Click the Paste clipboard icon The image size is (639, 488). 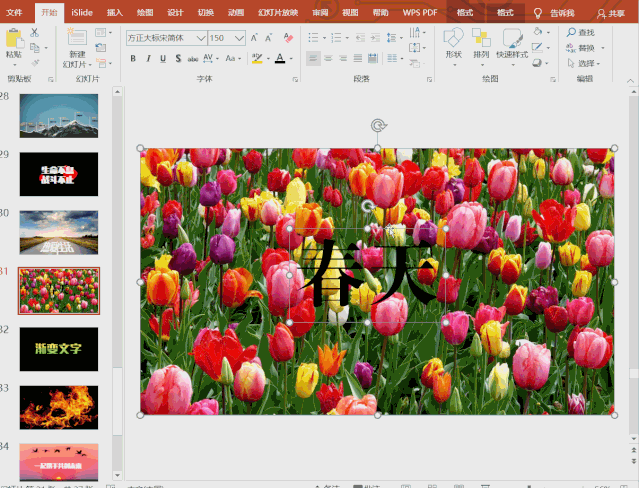pos(15,39)
